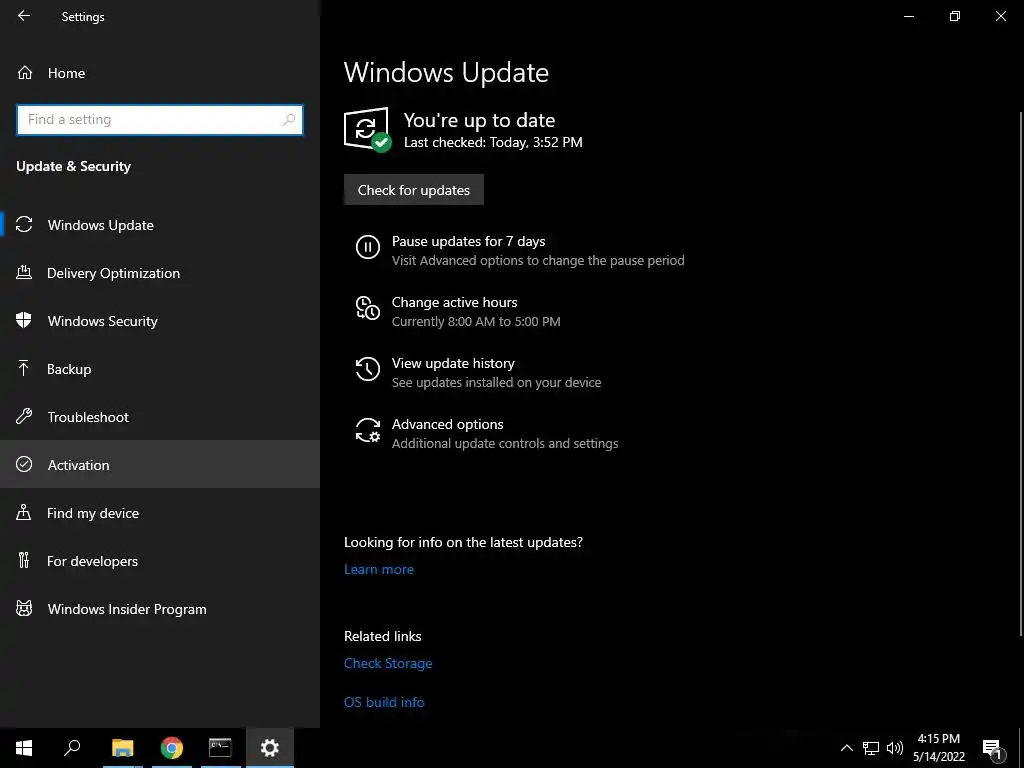Click the For developers tools icon
Screen dimensions: 1024x768
(24, 560)
